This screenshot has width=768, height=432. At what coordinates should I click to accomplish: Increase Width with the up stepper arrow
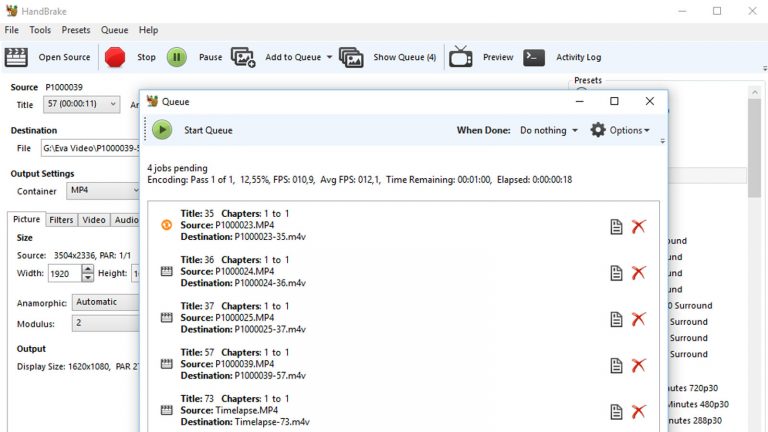88,269
